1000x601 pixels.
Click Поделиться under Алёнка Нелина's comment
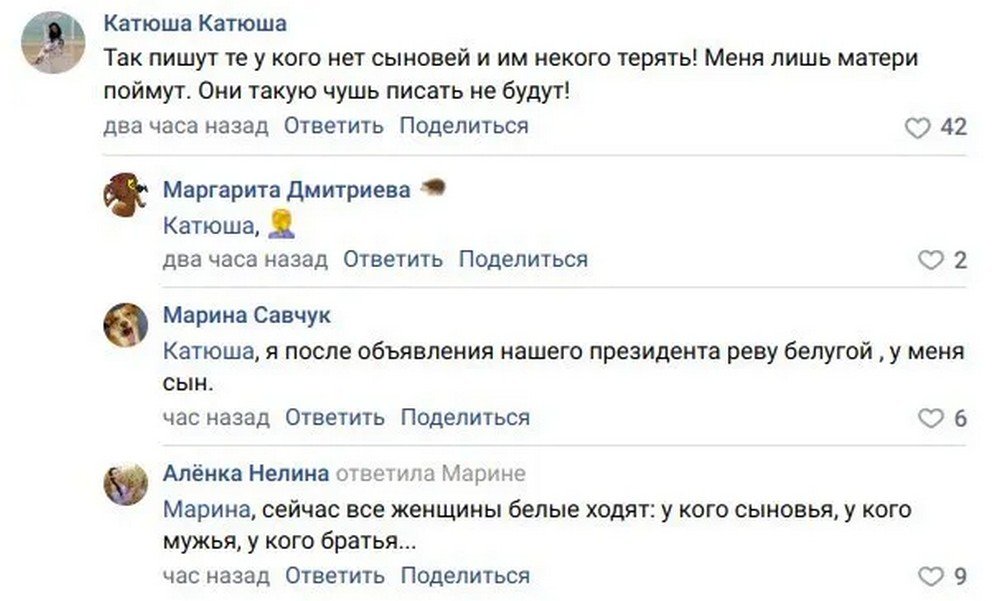465,576
